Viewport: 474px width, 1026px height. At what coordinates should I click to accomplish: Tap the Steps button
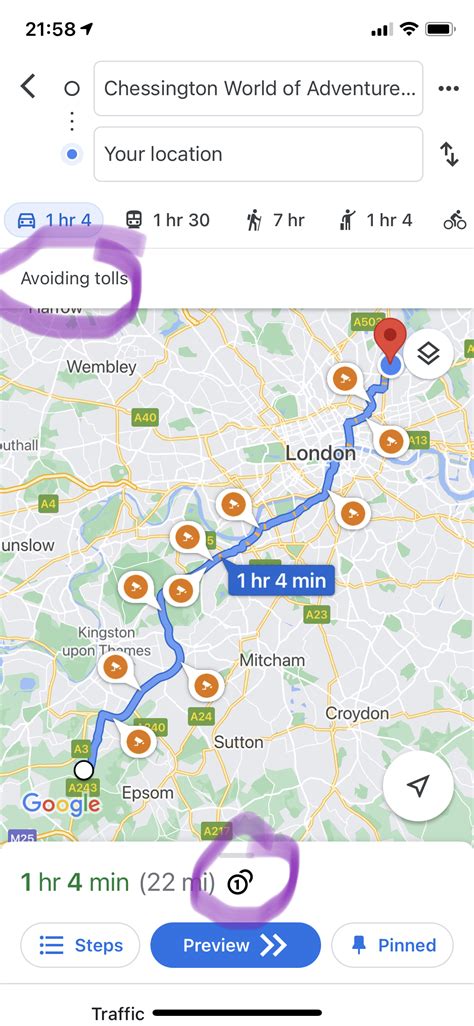81,945
